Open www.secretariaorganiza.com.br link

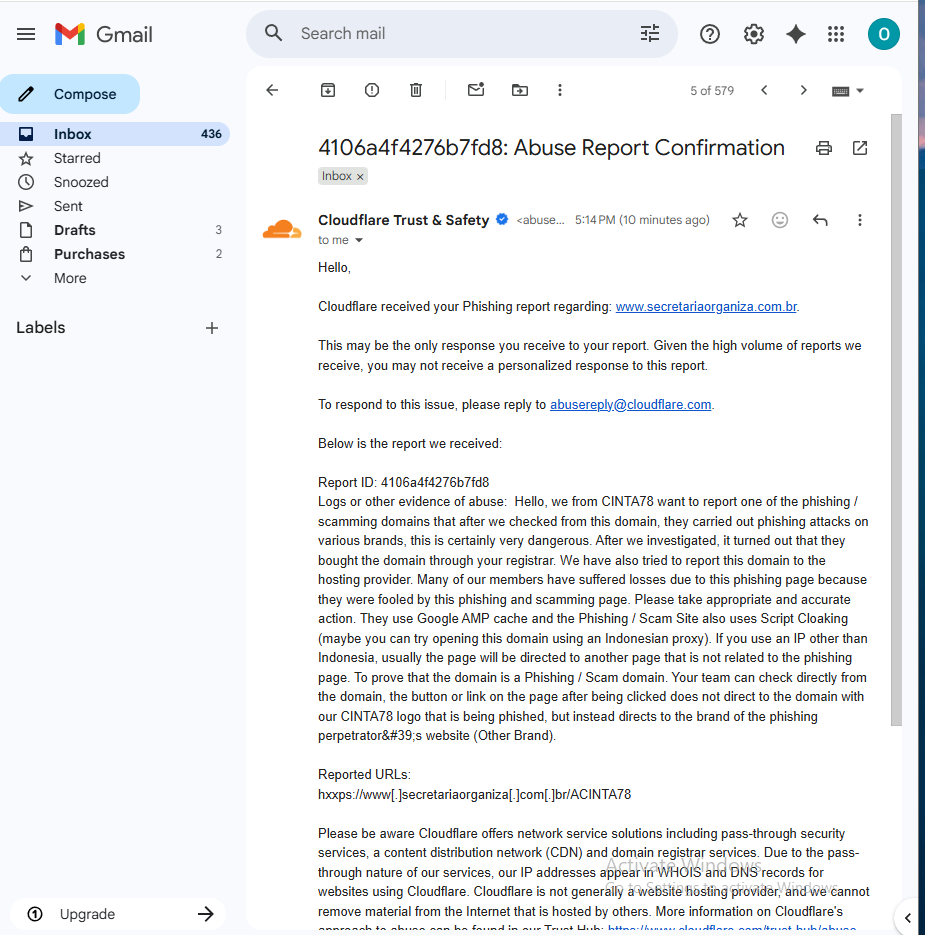(706, 306)
